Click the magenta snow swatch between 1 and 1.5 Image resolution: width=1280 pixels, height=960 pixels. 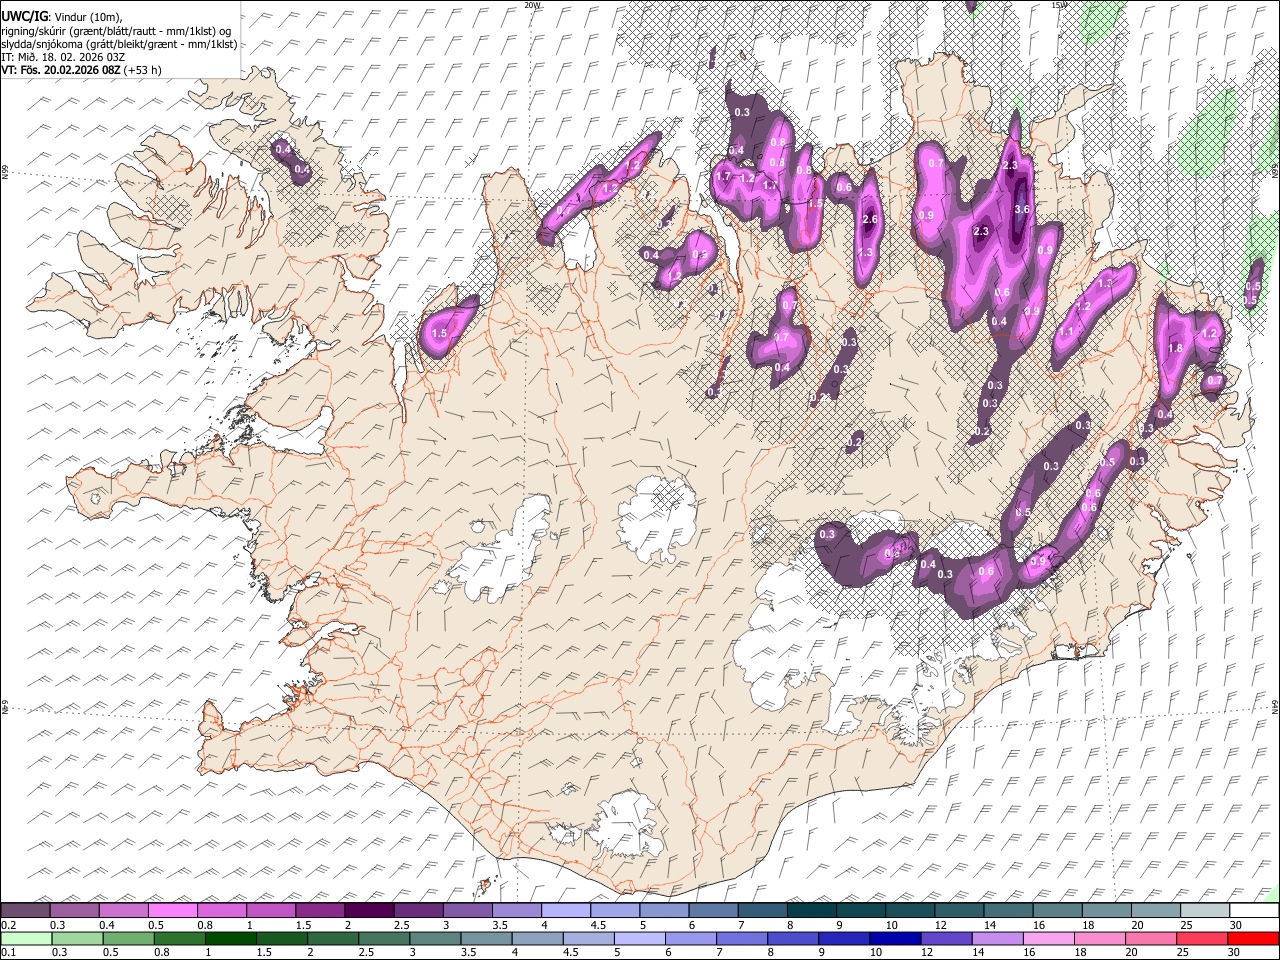click(x=271, y=910)
